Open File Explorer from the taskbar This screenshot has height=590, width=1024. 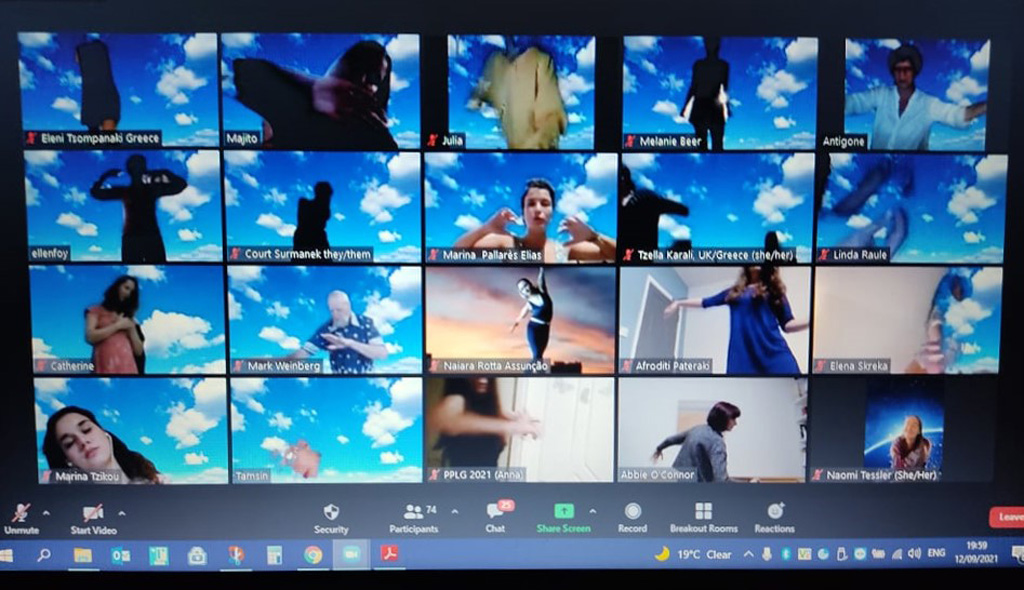click(x=82, y=555)
